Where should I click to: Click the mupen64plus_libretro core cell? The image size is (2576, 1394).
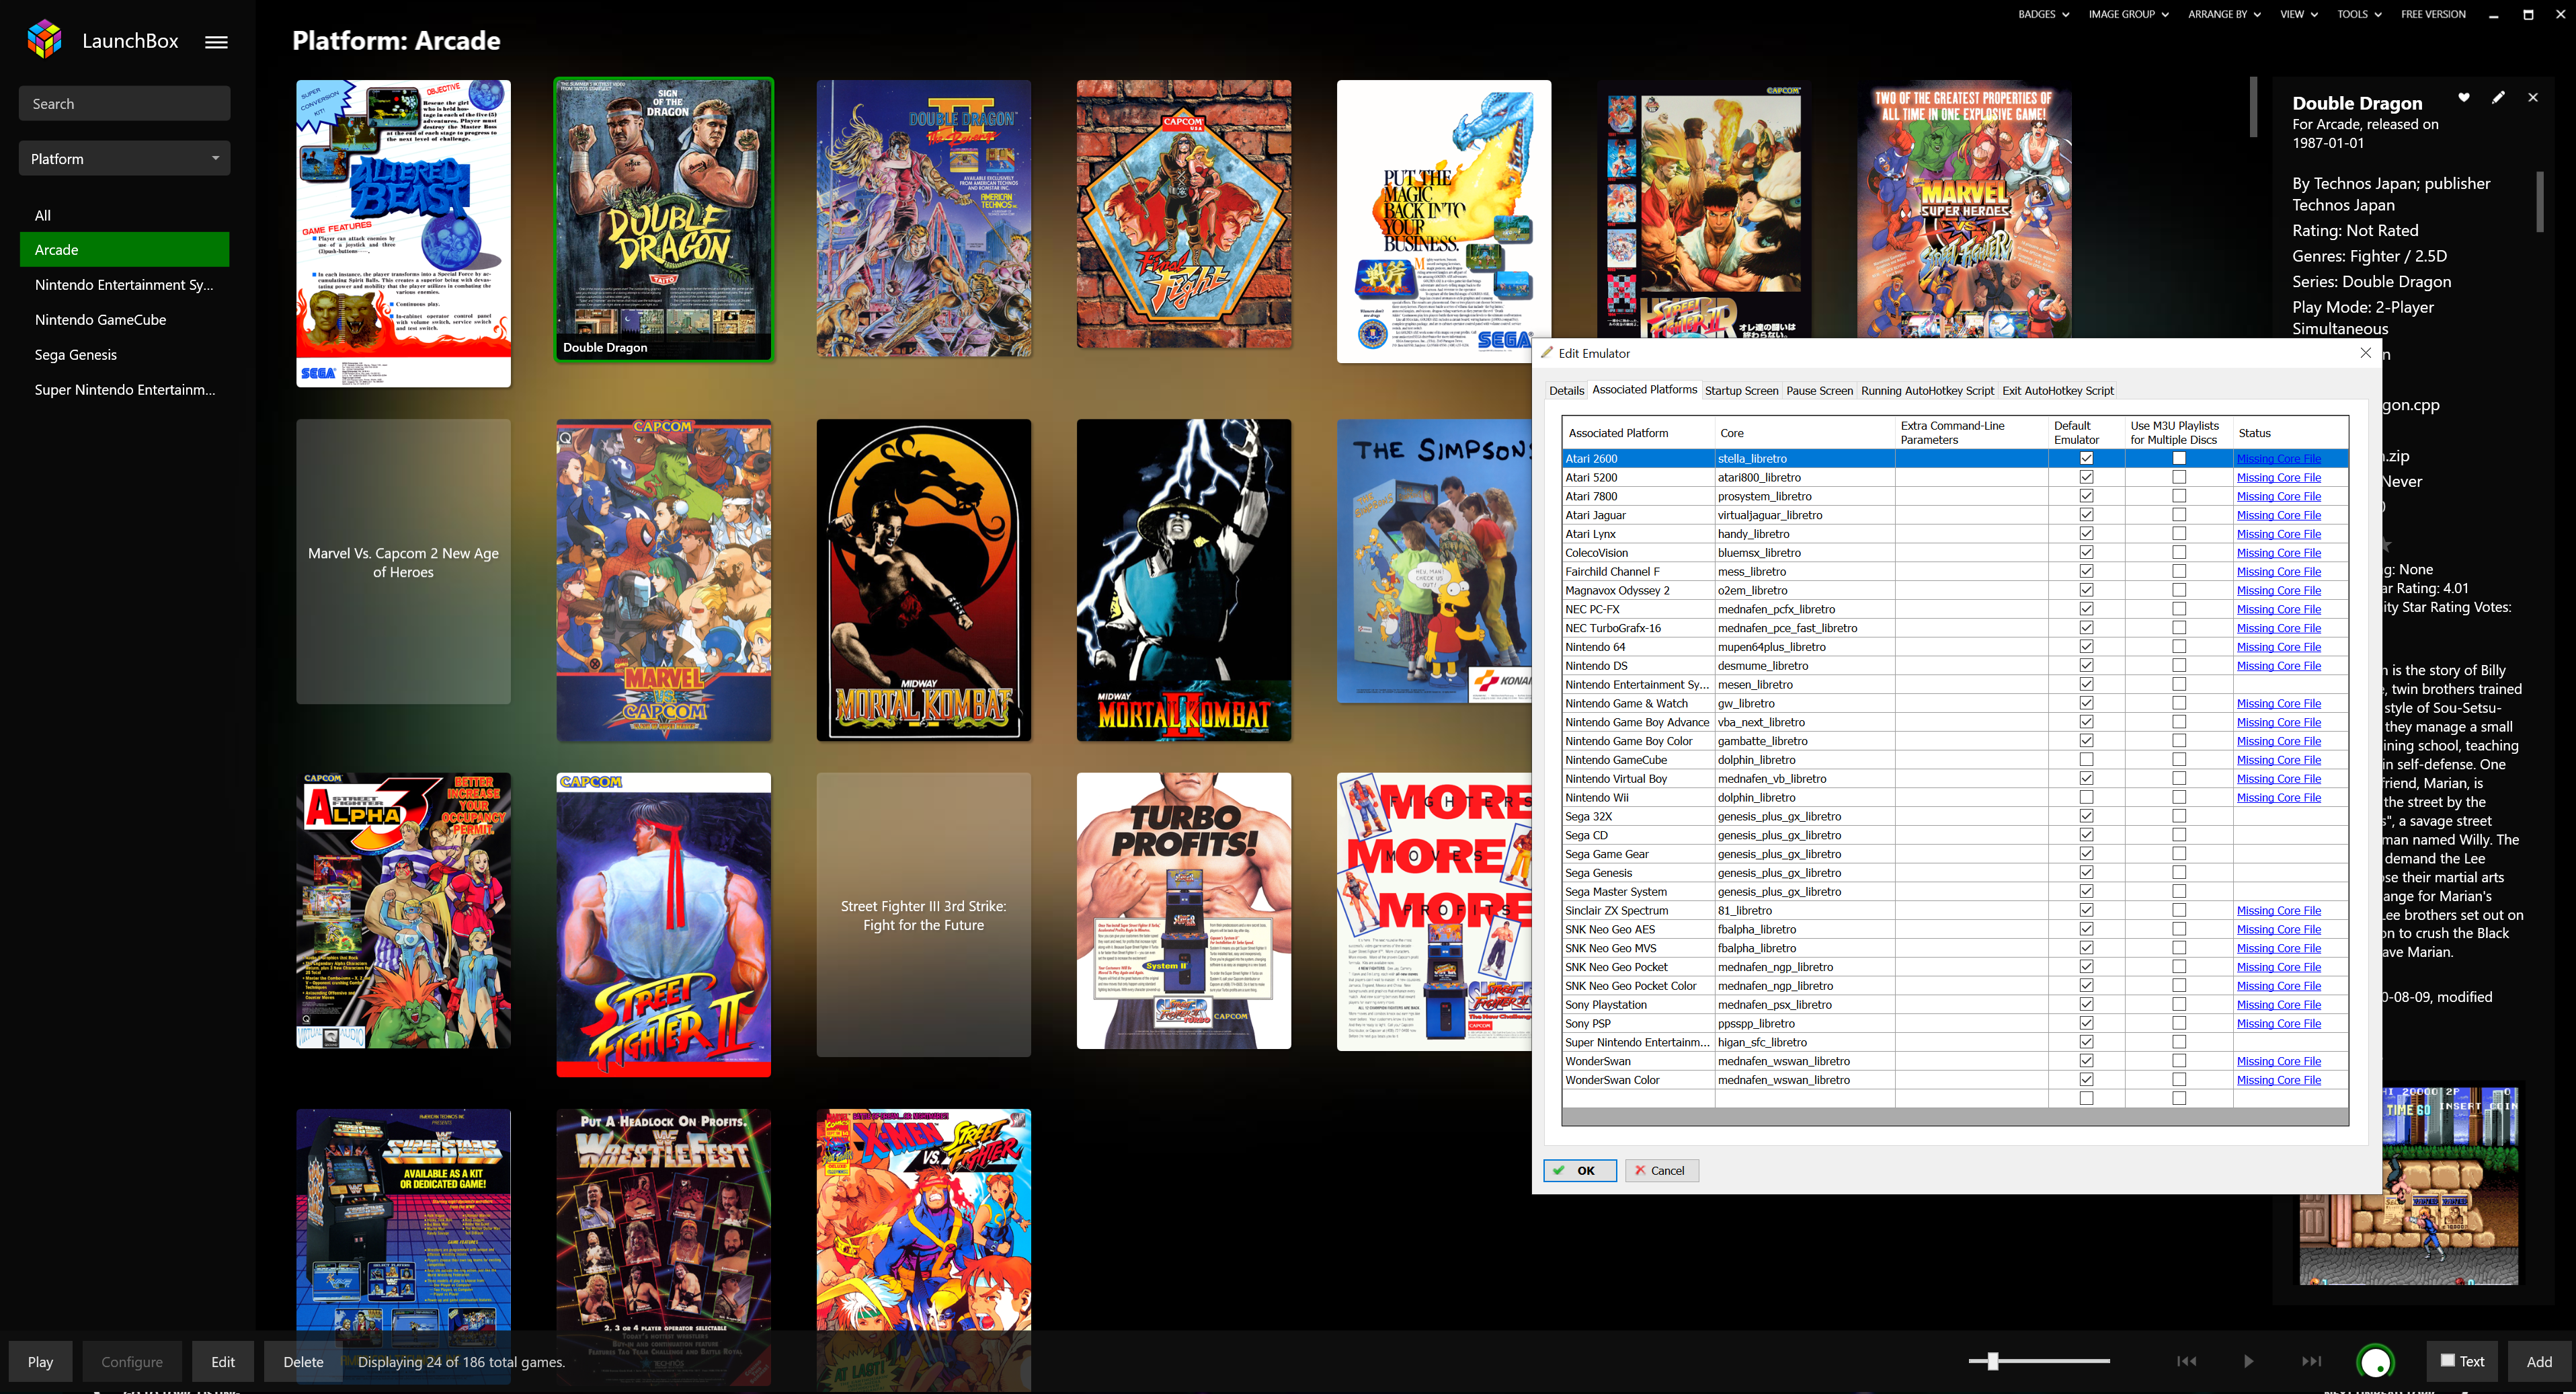point(1805,647)
